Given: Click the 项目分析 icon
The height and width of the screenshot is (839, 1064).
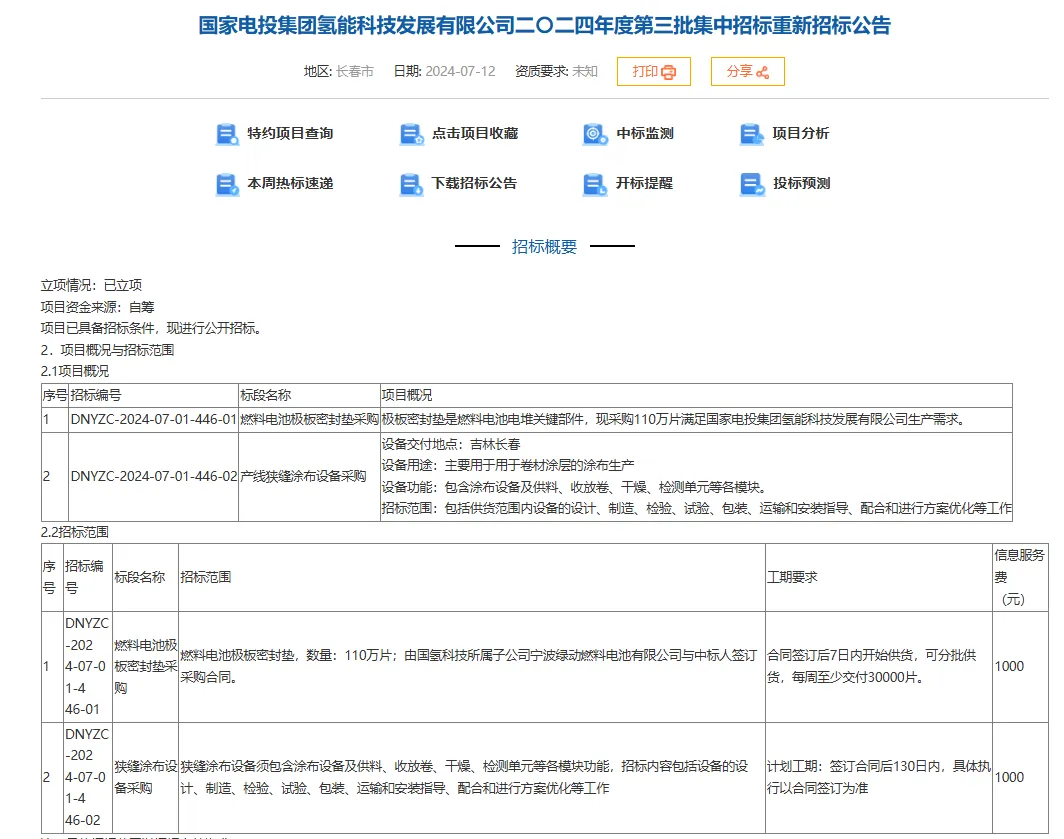Looking at the screenshot, I should click(752, 134).
